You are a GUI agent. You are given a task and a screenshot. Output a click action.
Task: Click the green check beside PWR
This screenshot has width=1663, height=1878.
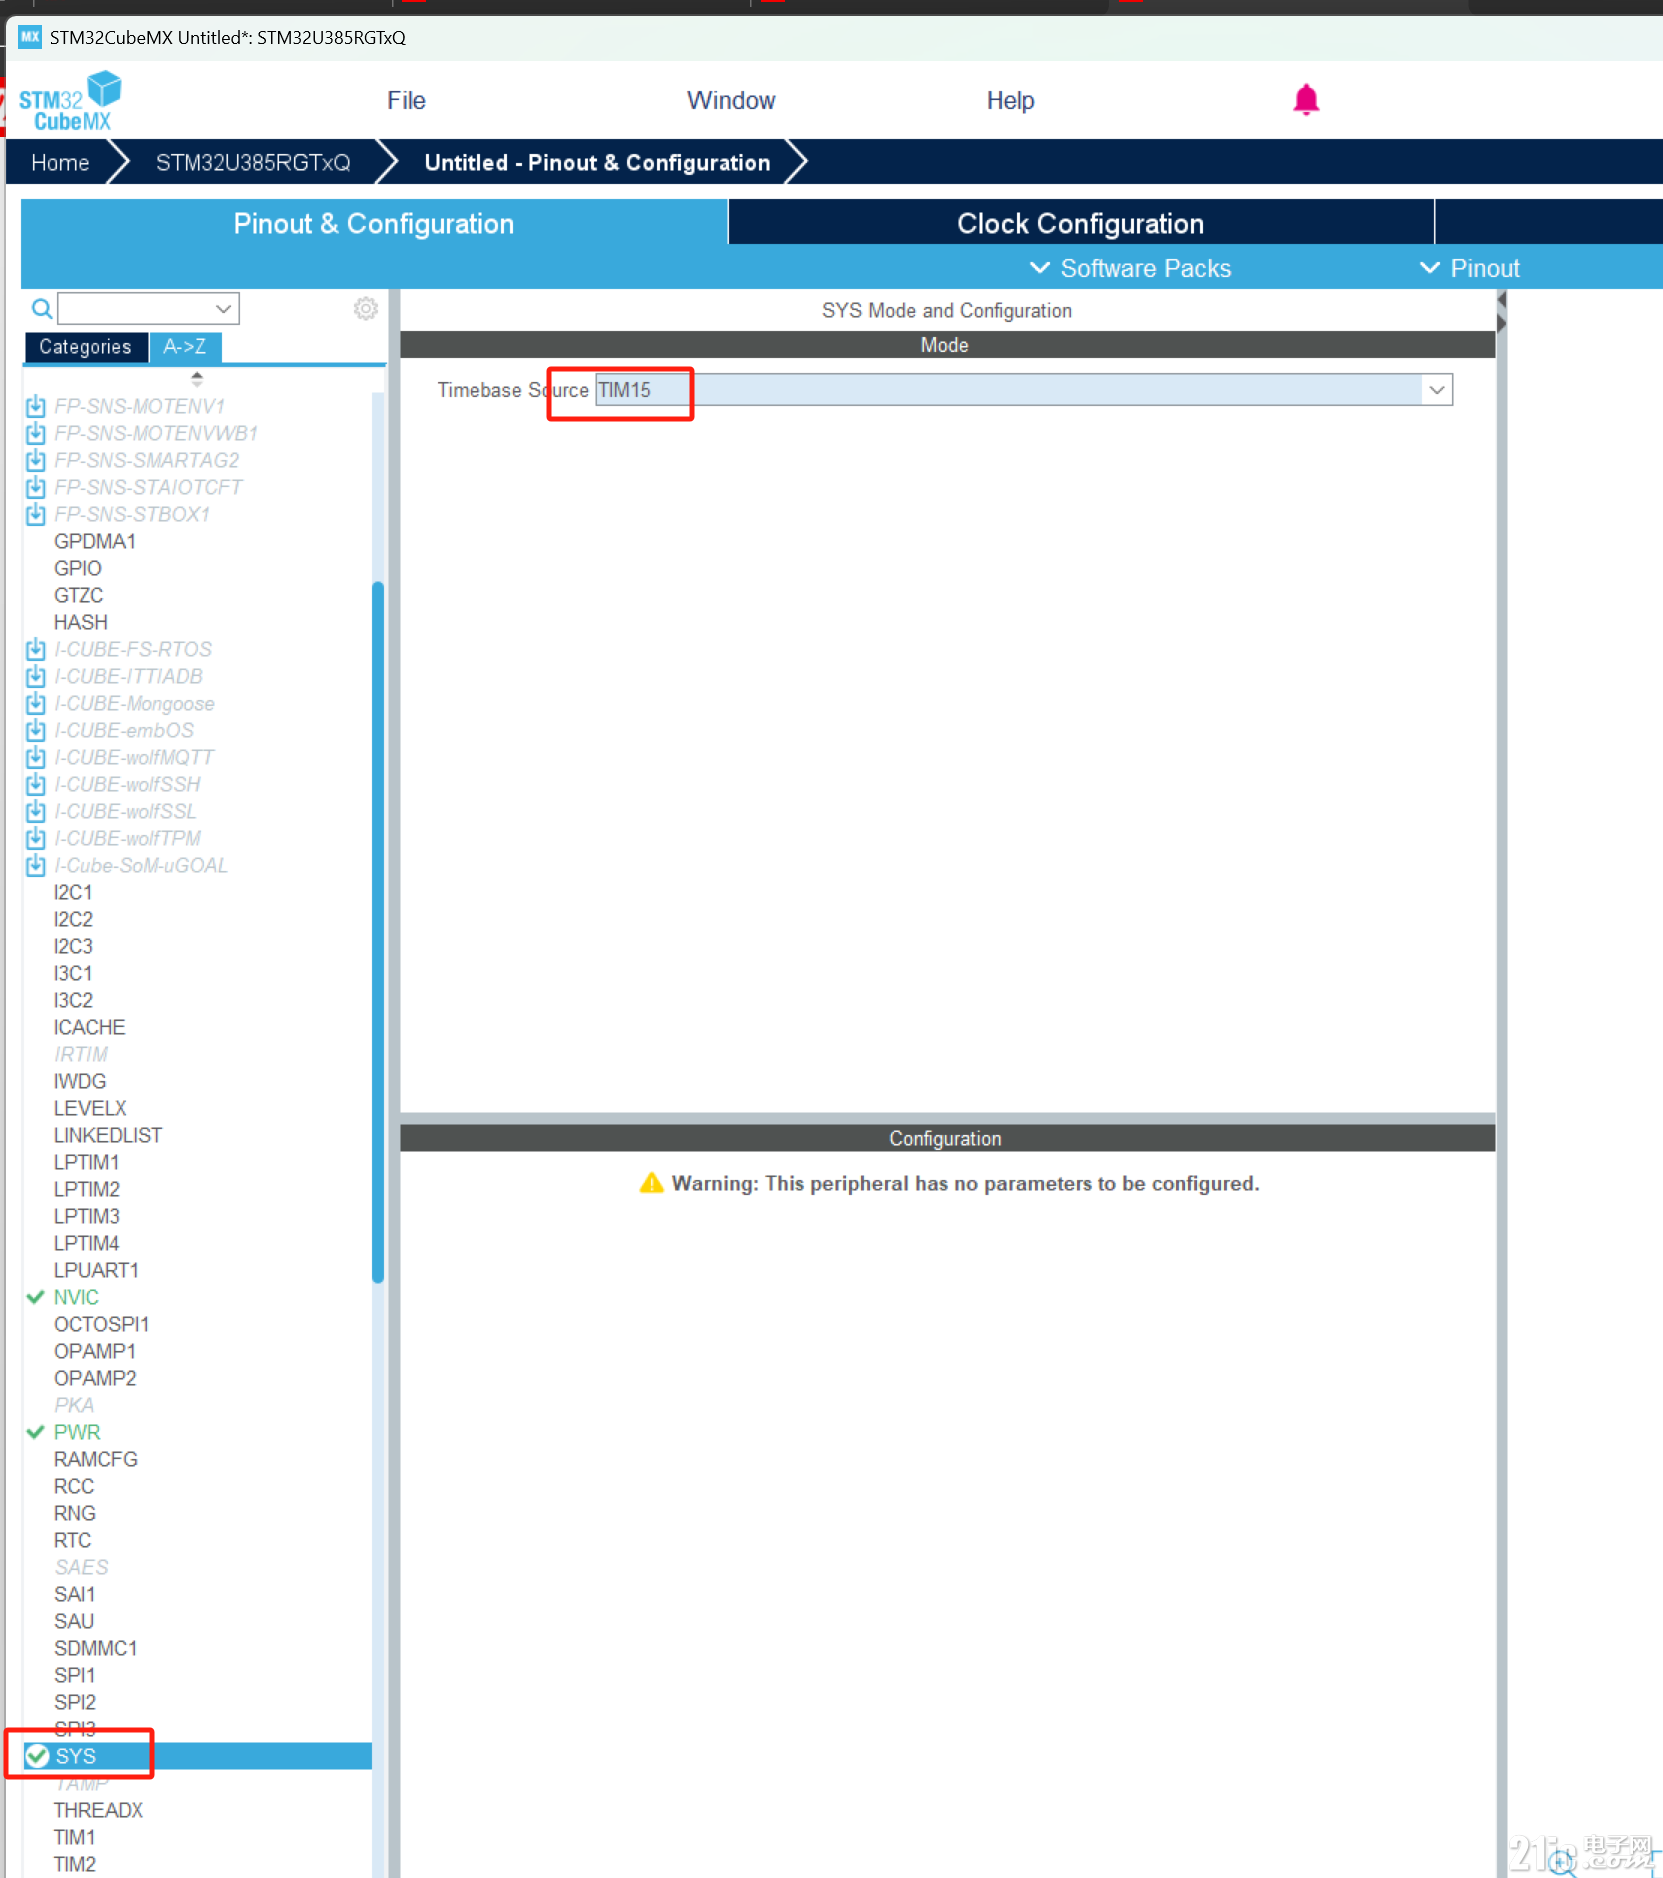[x=36, y=1432]
